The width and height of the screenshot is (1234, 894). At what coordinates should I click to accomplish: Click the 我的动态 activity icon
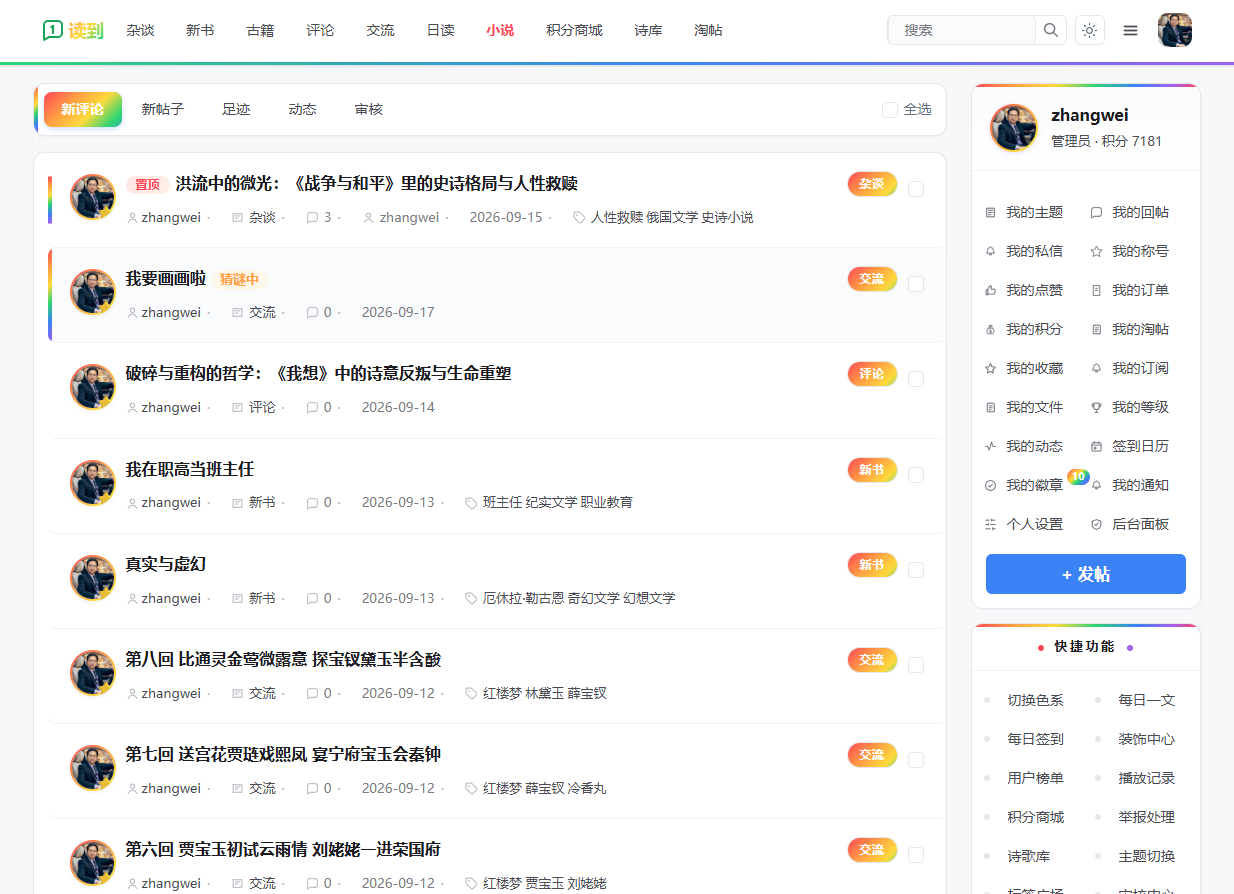[990, 447]
